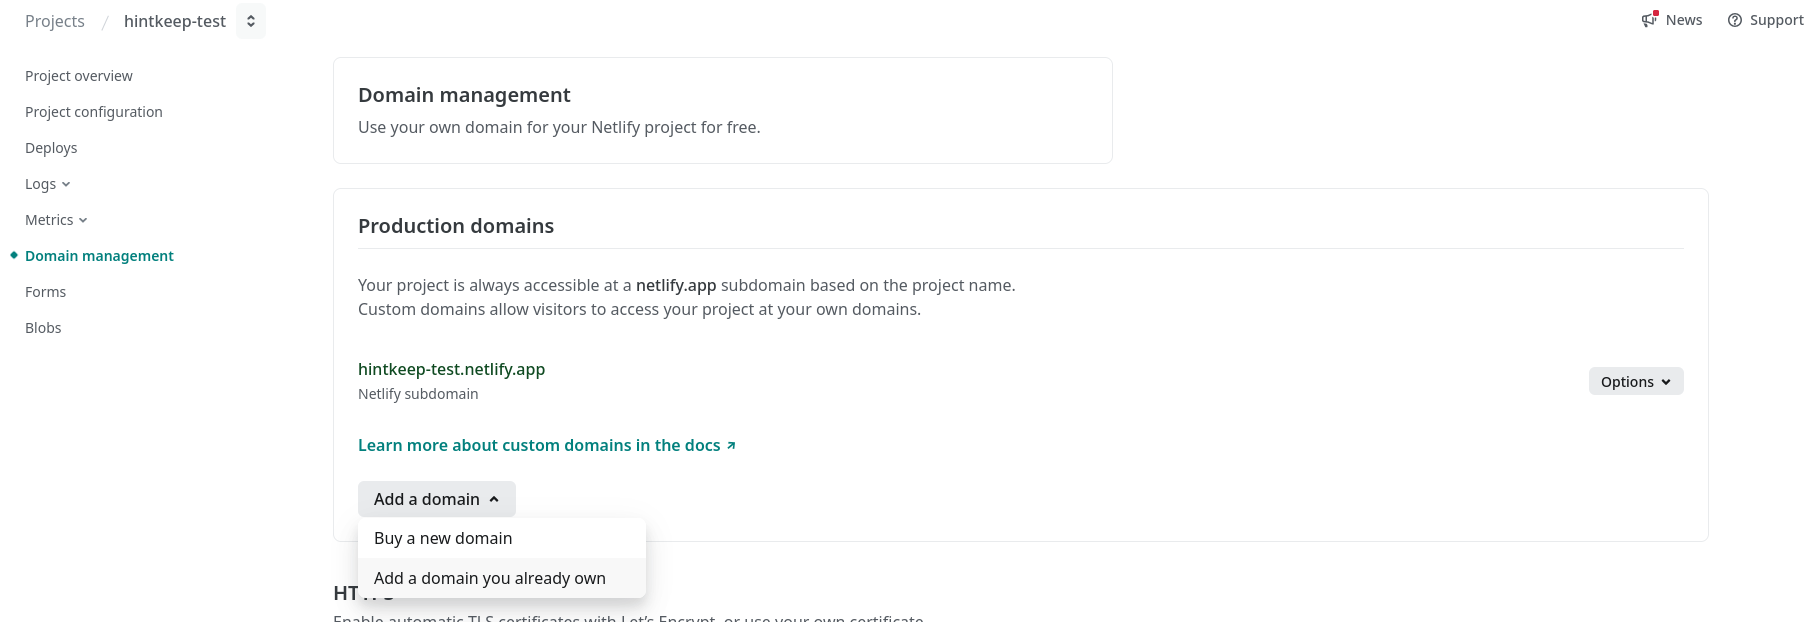Open the project switcher arrows next to hintkeep-test

pos(251,21)
